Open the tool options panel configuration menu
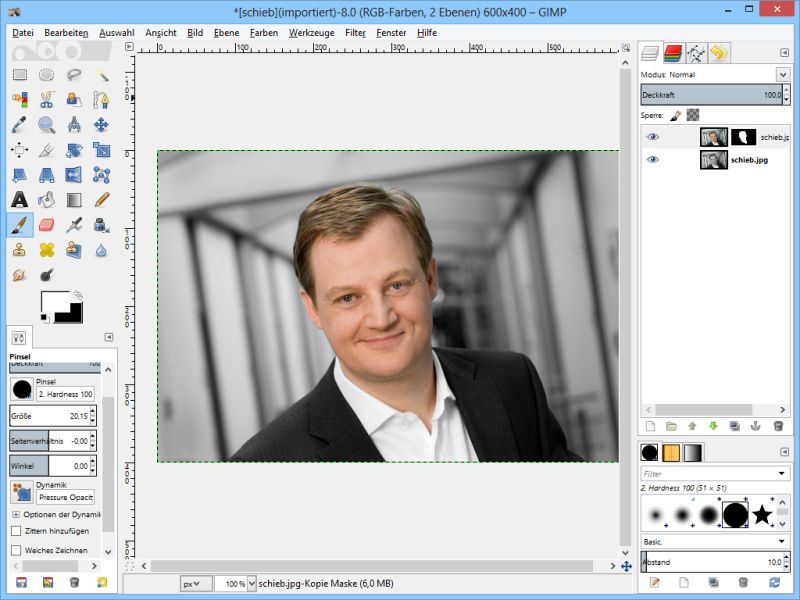Screen dimensions: 800x600 click(109, 337)
